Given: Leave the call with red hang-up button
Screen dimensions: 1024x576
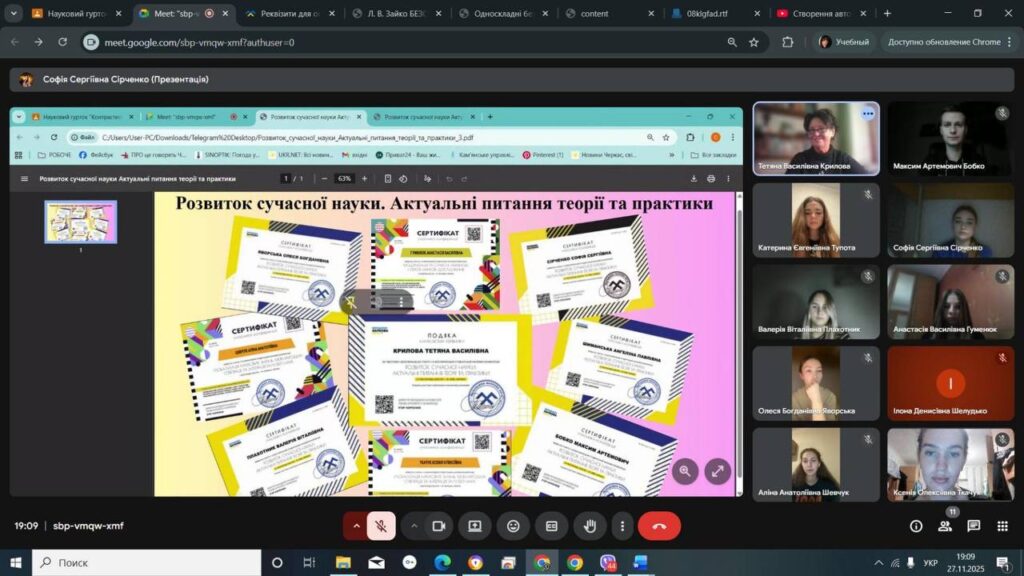Looking at the screenshot, I should (659, 526).
